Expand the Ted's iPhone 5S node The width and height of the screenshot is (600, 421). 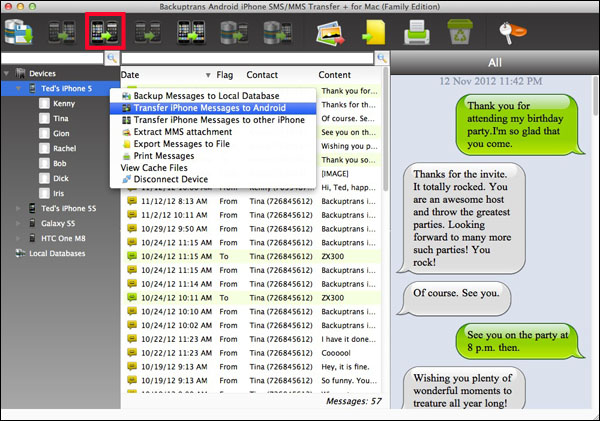click(18, 208)
